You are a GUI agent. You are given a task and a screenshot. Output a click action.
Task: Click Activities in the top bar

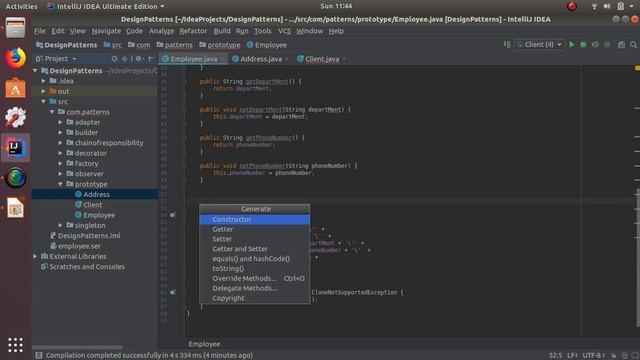(x=21, y=6)
